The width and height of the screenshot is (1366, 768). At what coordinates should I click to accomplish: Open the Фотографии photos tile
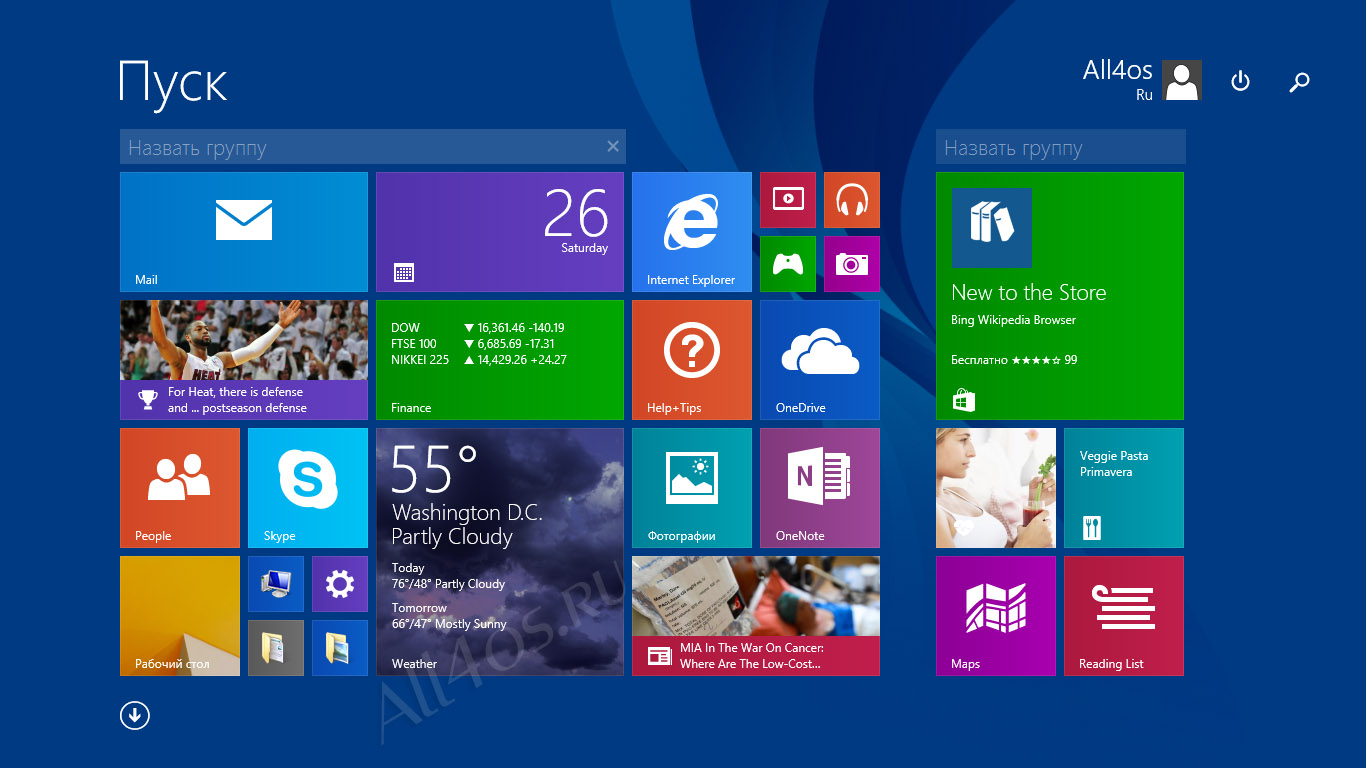tap(692, 488)
